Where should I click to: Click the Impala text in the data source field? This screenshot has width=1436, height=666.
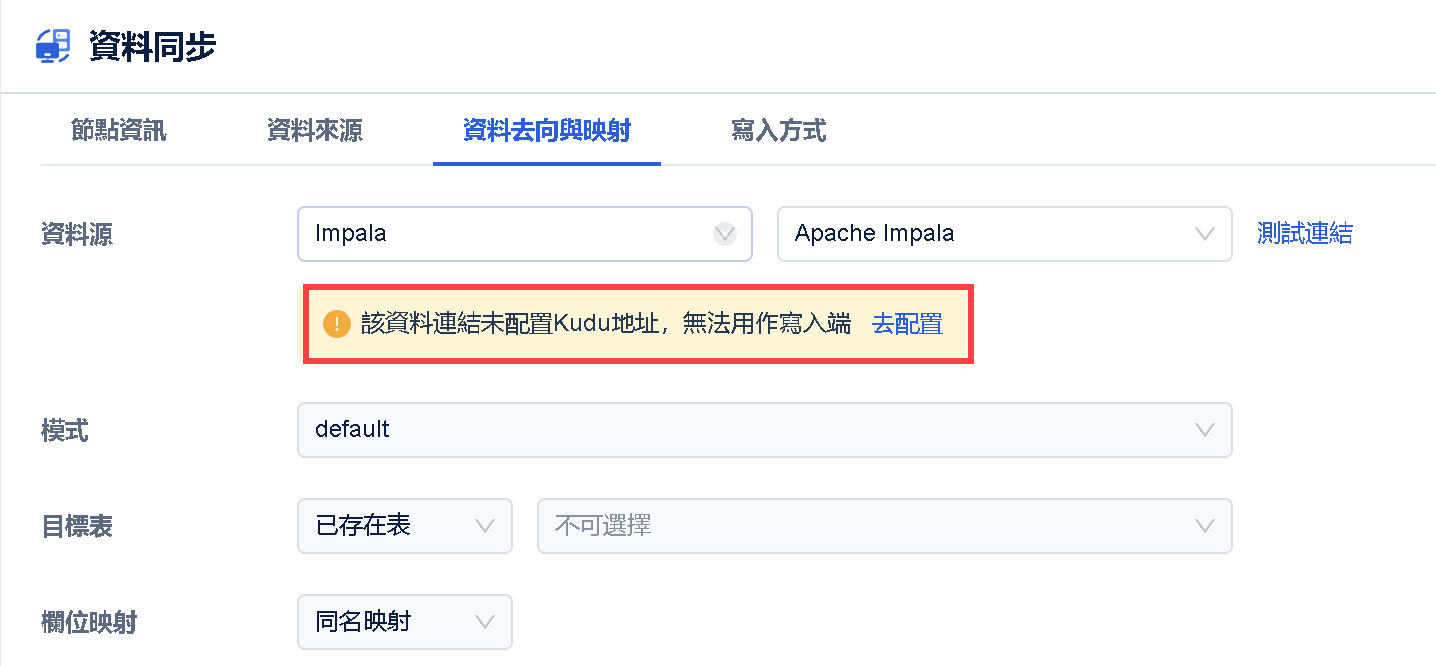pyautogui.click(x=351, y=234)
